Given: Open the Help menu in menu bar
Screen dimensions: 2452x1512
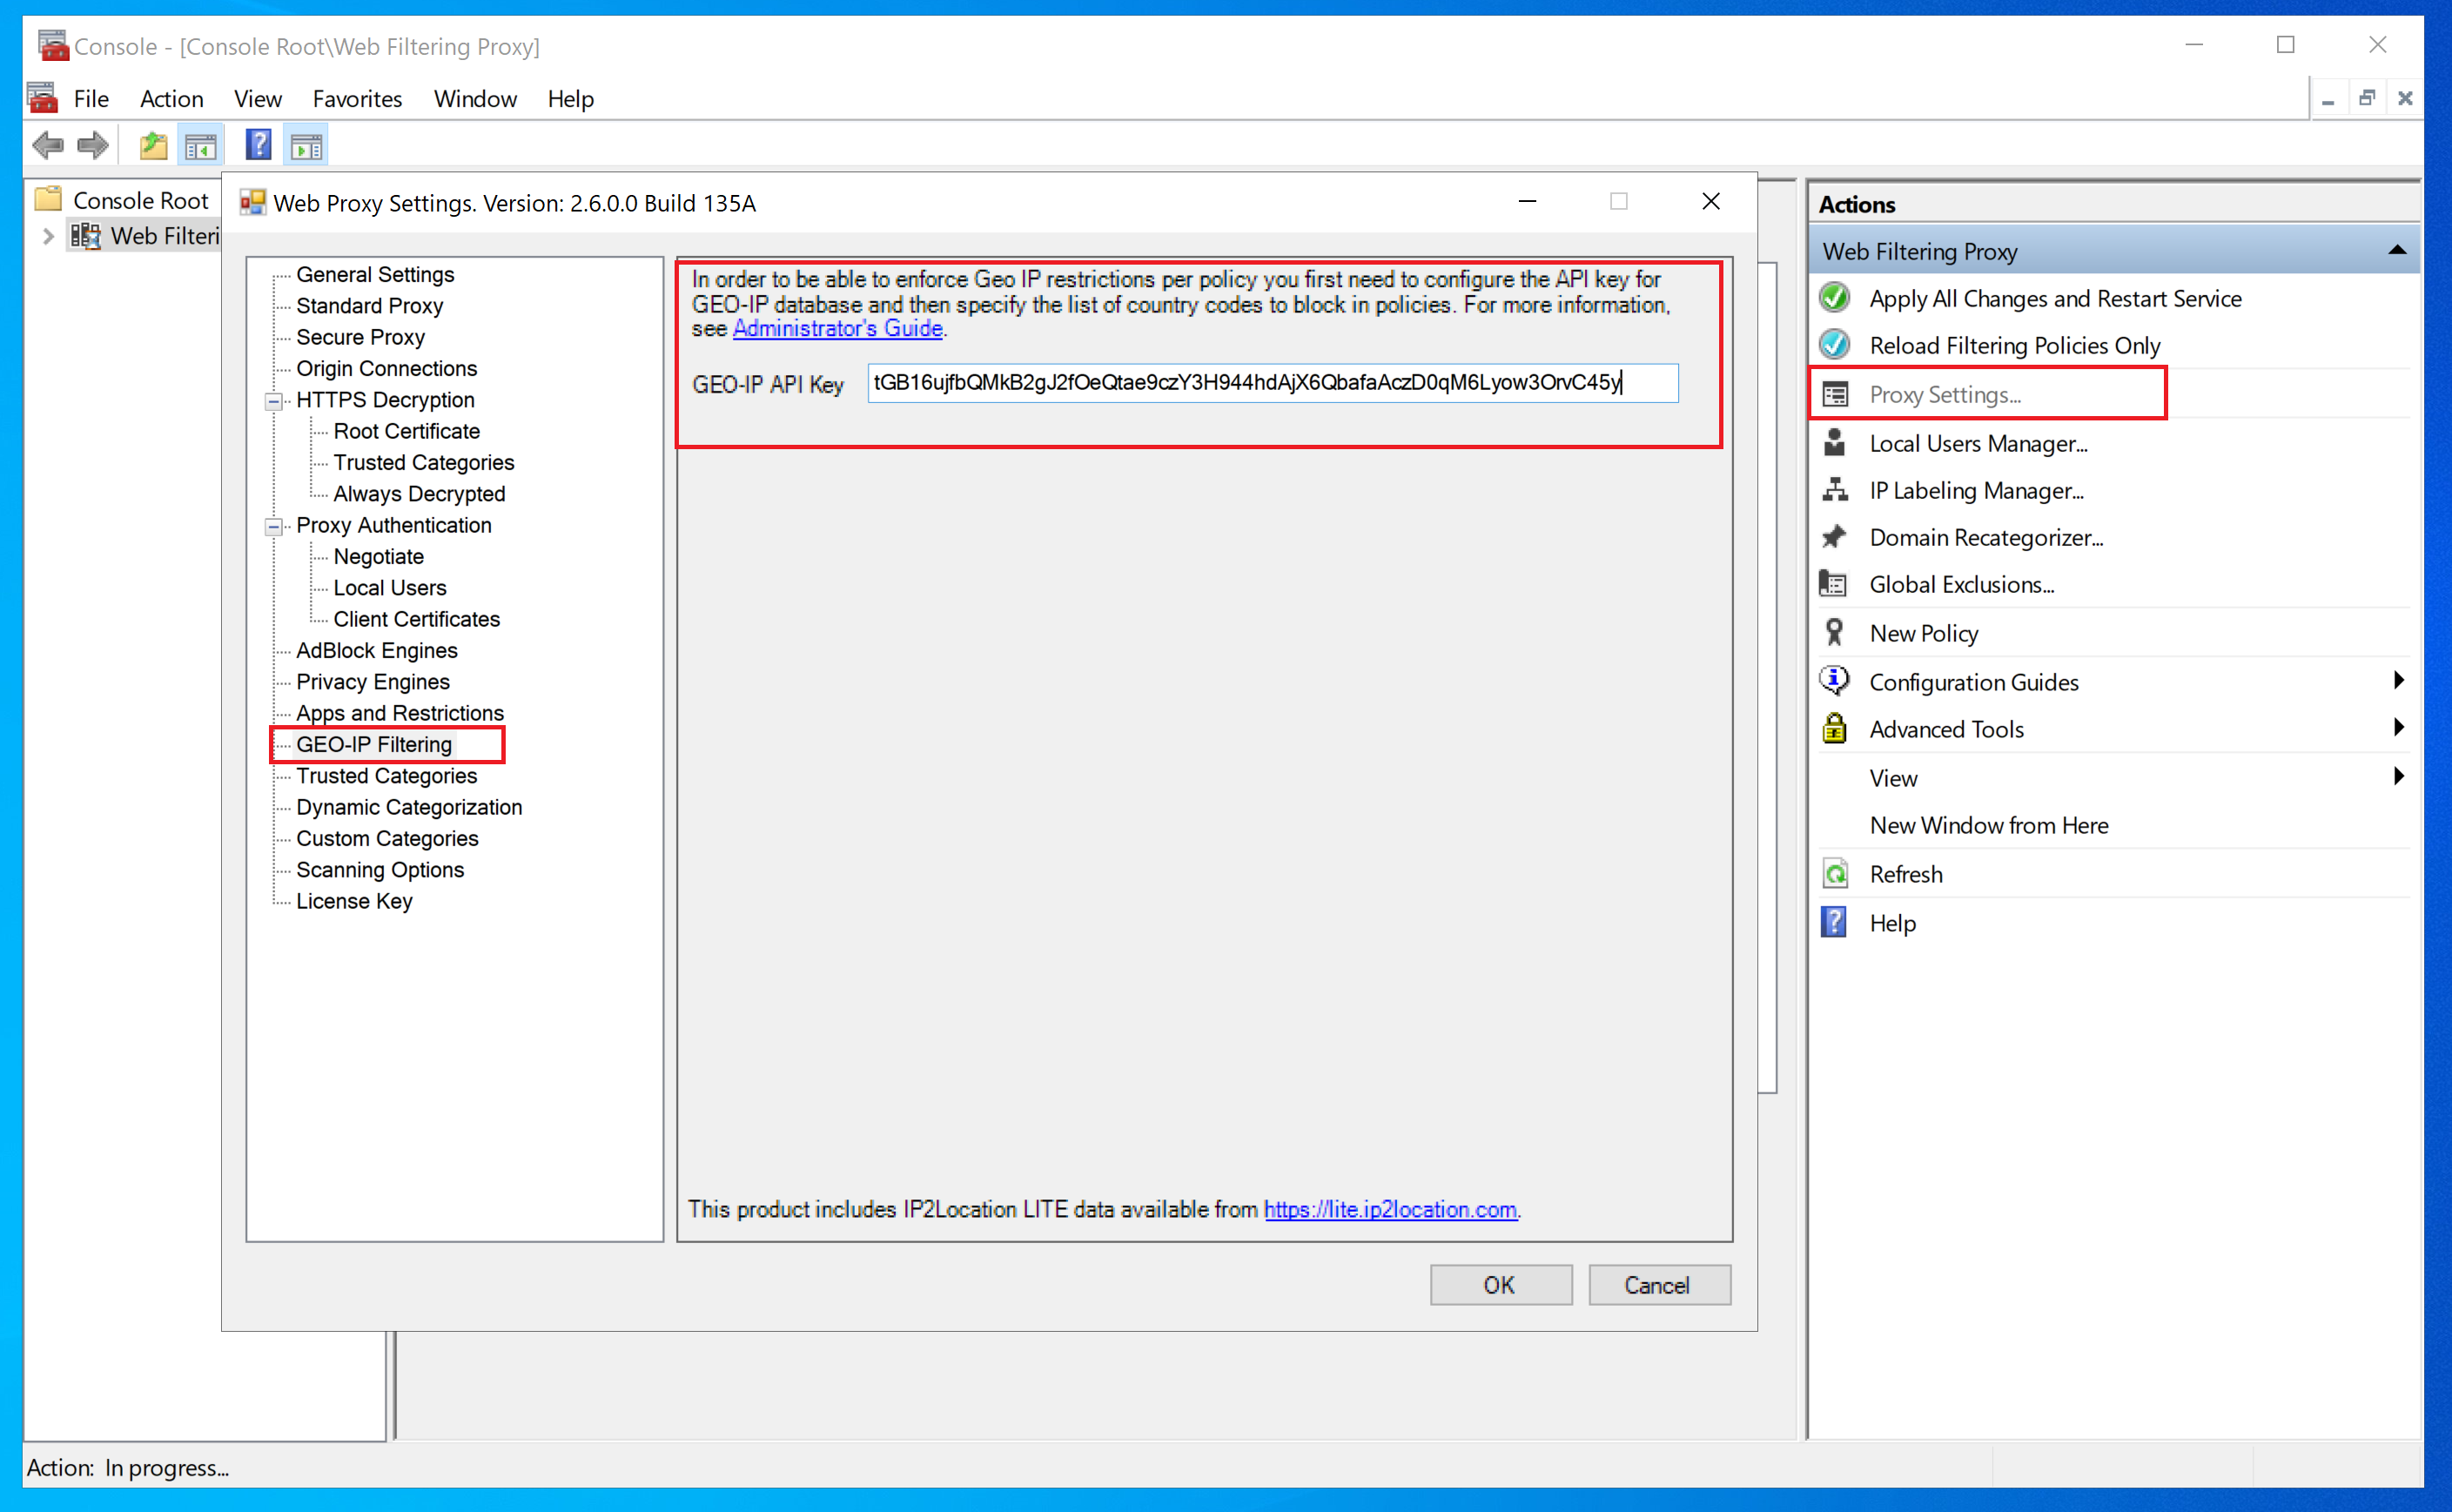Looking at the screenshot, I should pyautogui.click(x=570, y=99).
